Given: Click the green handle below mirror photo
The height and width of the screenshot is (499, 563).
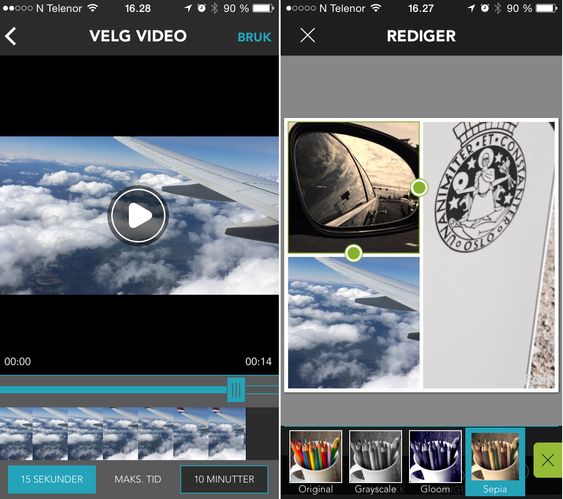Looking at the screenshot, I should 354,253.
